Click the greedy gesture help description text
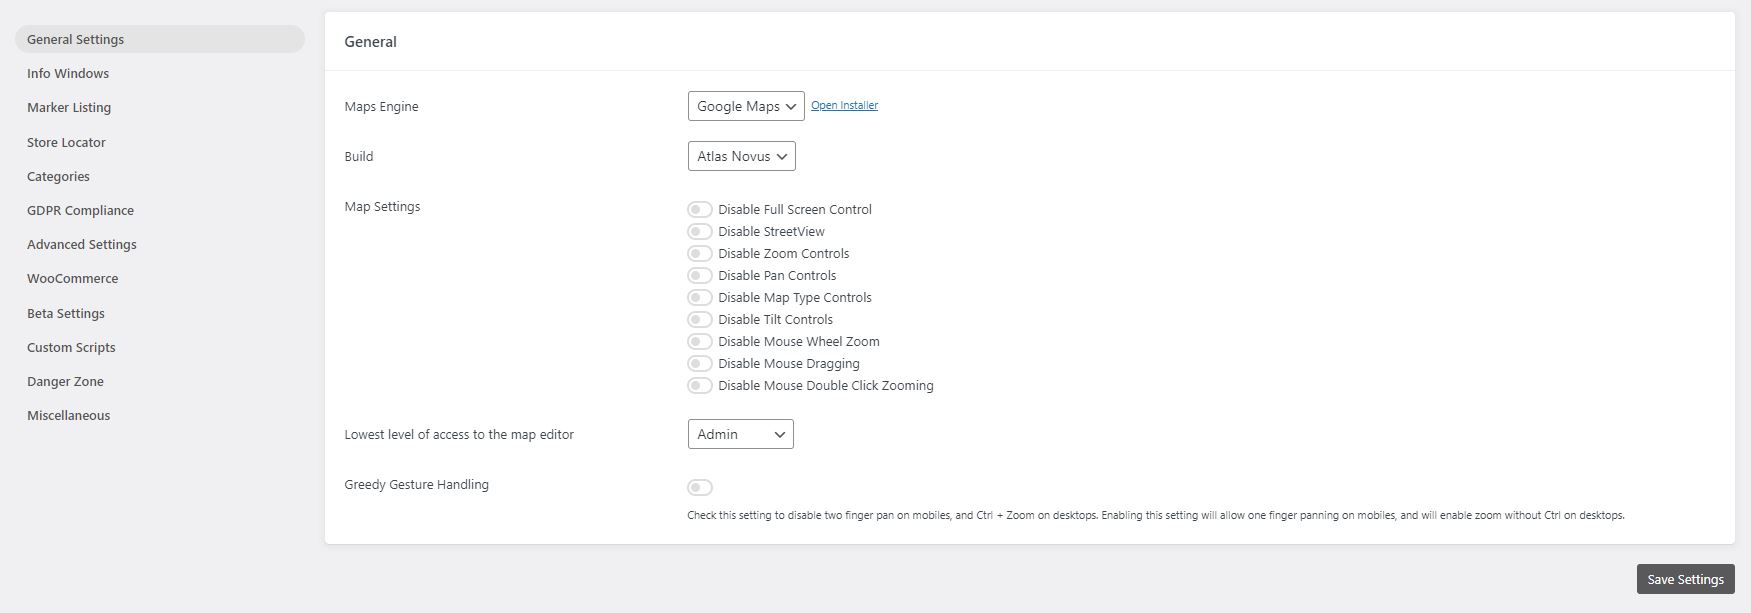Image resolution: width=1751 pixels, height=613 pixels. (1156, 515)
